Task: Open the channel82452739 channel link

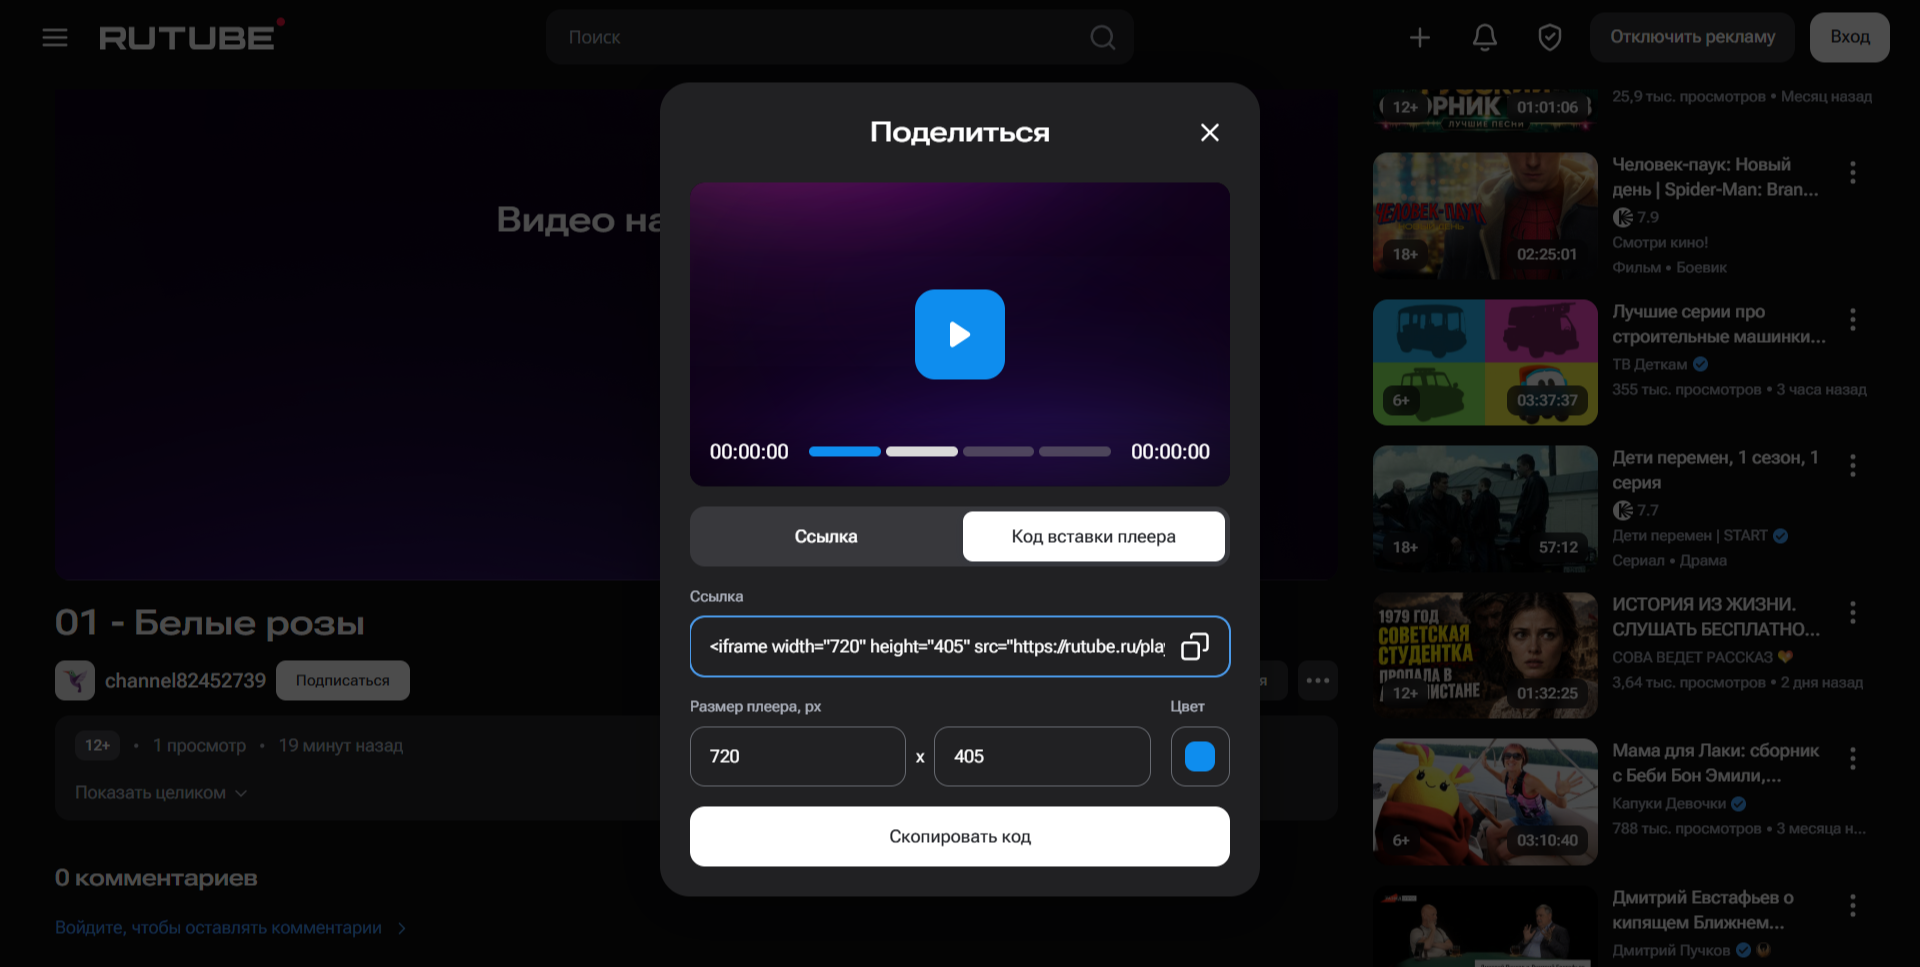Action: coord(185,680)
